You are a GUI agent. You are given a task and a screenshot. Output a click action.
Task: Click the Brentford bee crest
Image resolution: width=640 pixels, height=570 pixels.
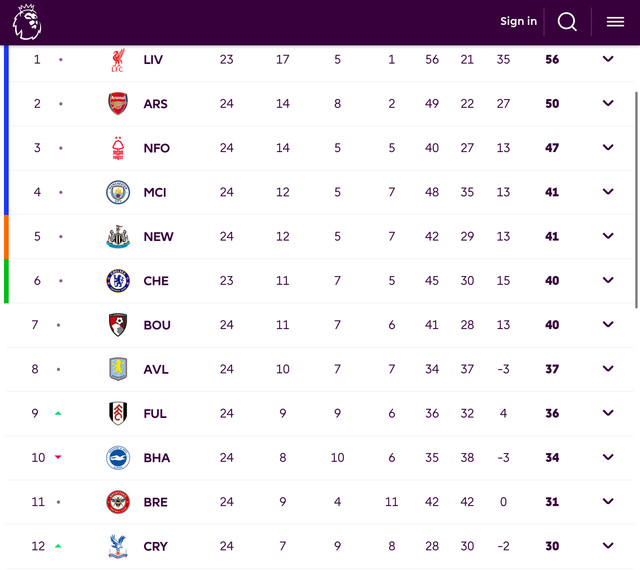(x=118, y=502)
